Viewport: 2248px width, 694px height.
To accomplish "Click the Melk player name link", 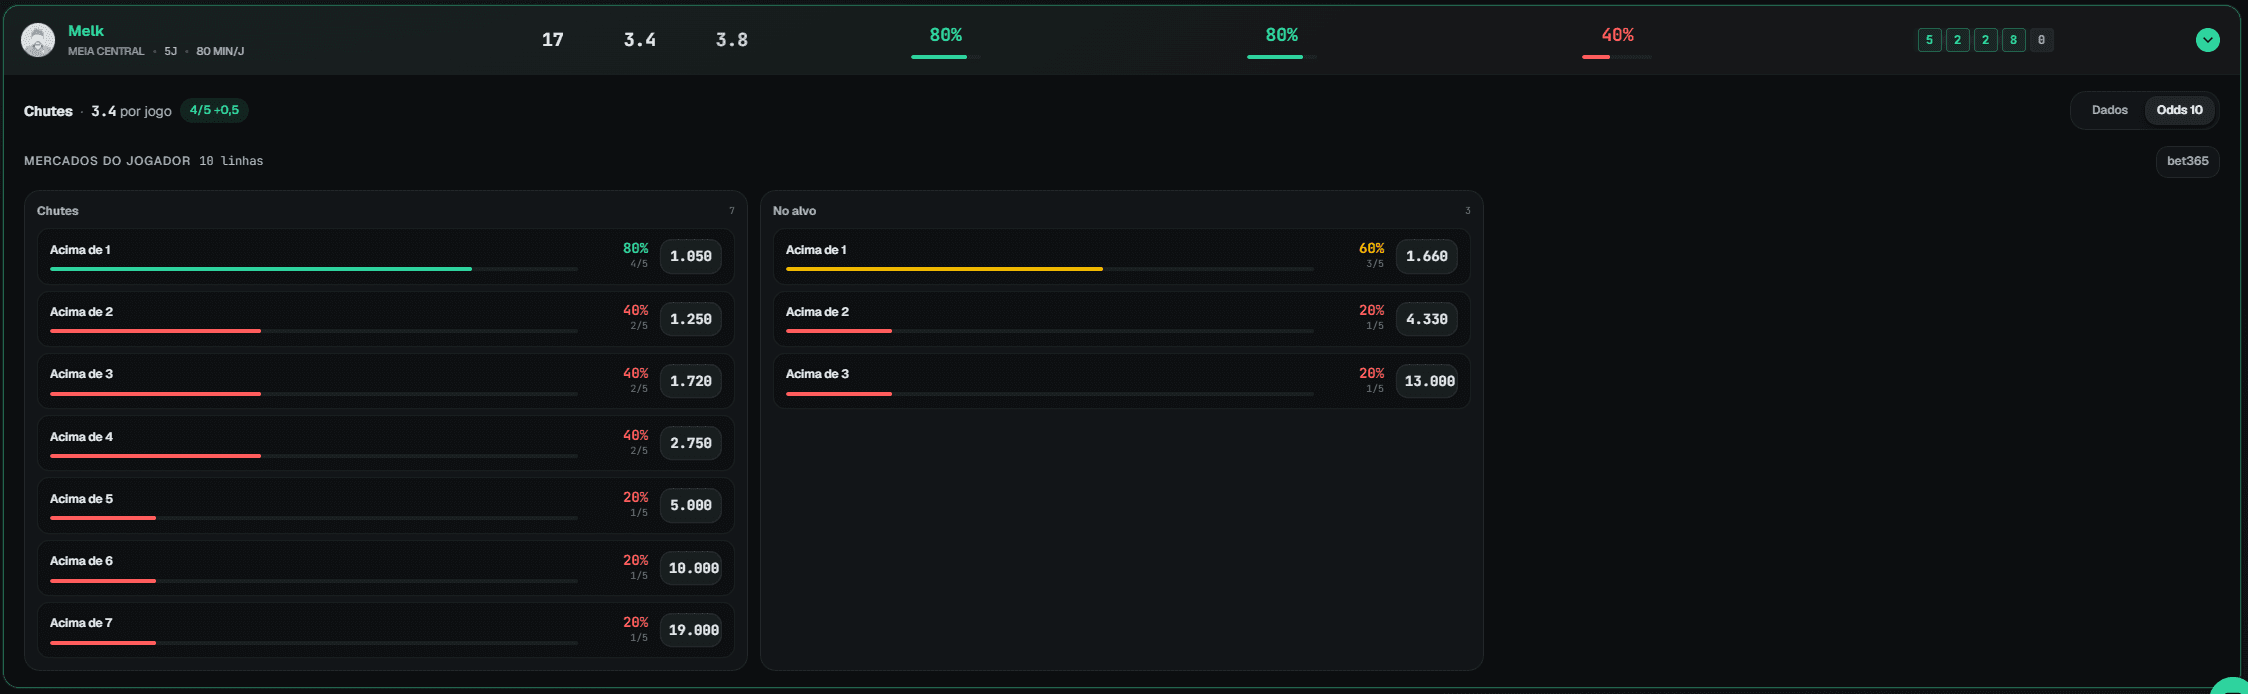I will pyautogui.click(x=86, y=31).
